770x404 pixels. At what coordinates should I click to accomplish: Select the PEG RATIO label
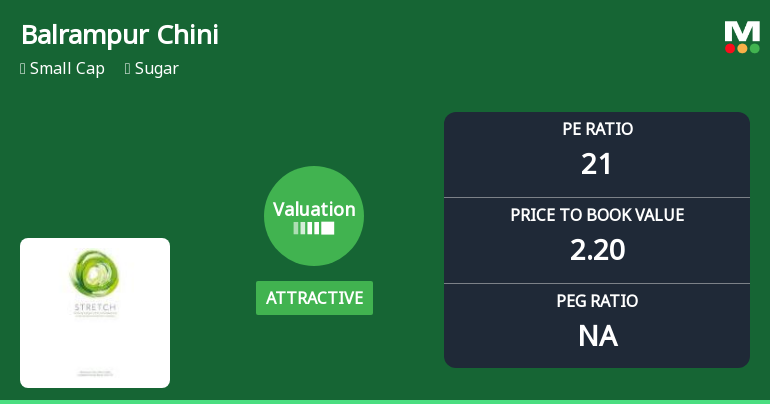point(597,301)
